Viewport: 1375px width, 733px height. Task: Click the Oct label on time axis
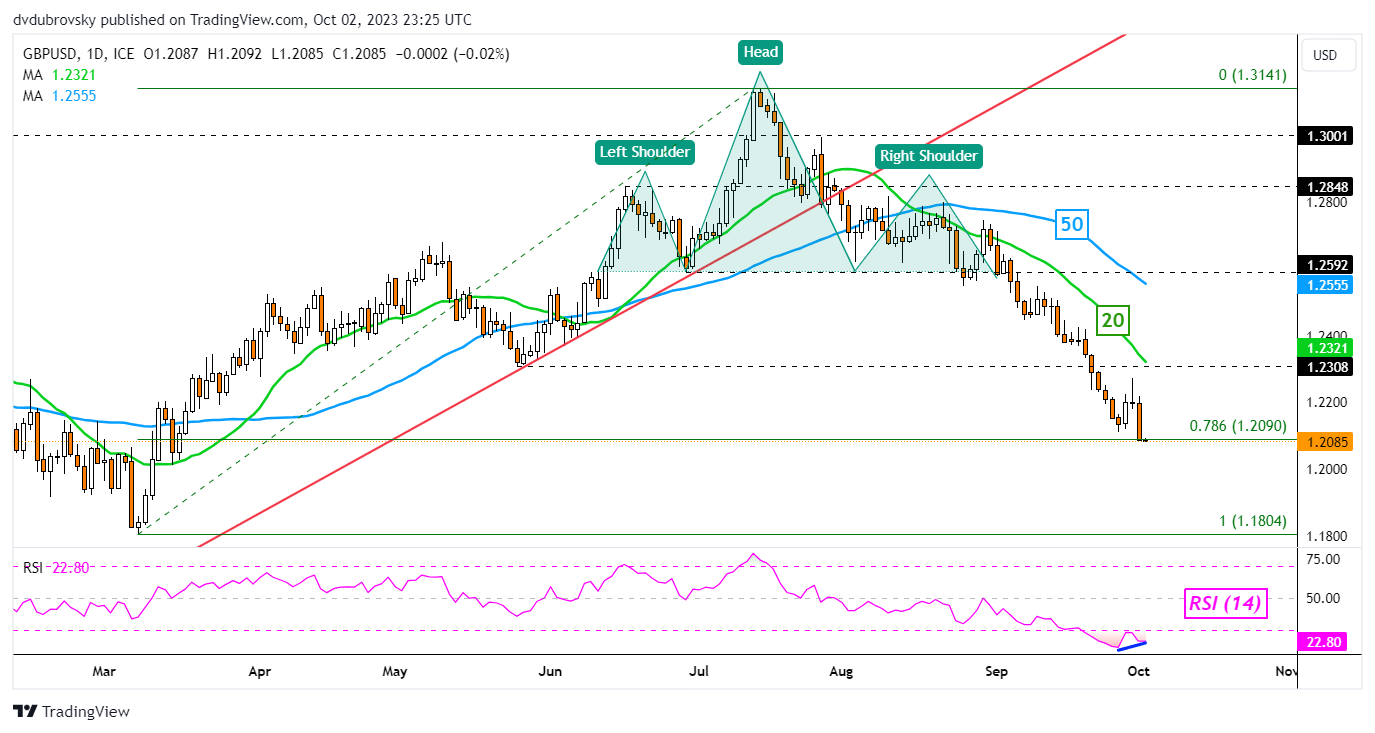point(1138,672)
